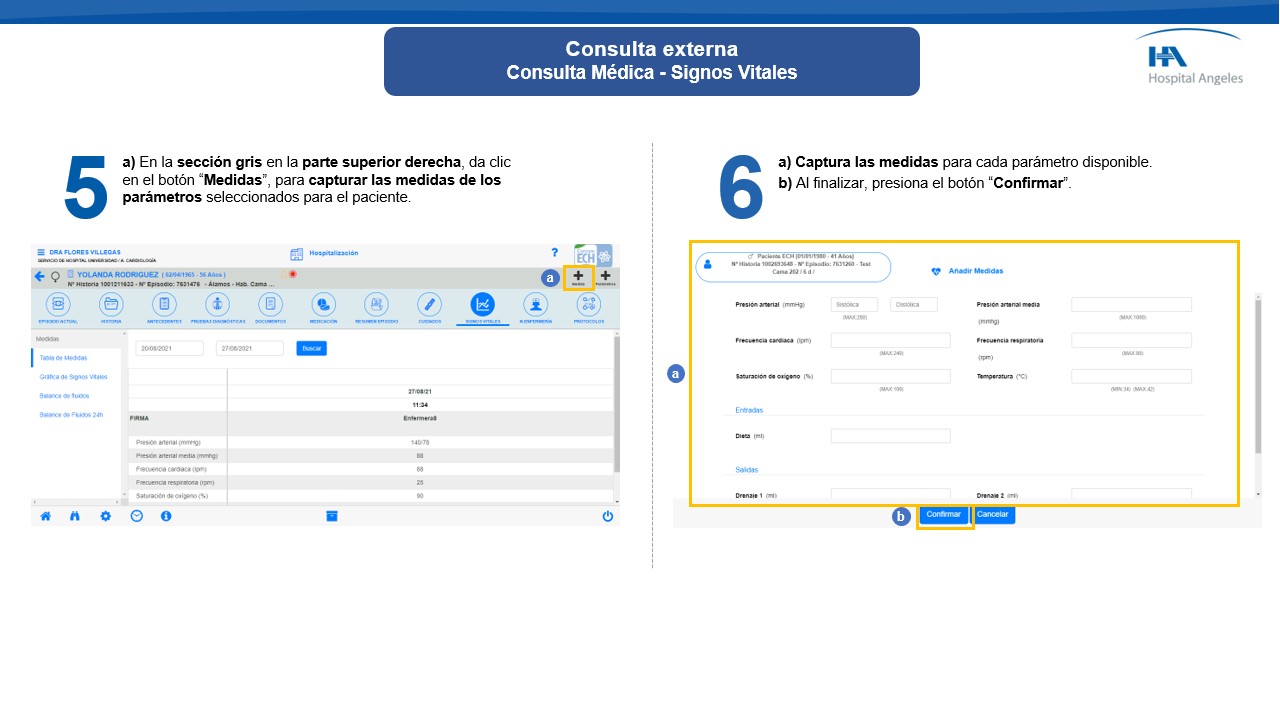1280x720 pixels.
Task: Click the back arrow beside patient name
Action: pyautogui.click(x=40, y=276)
